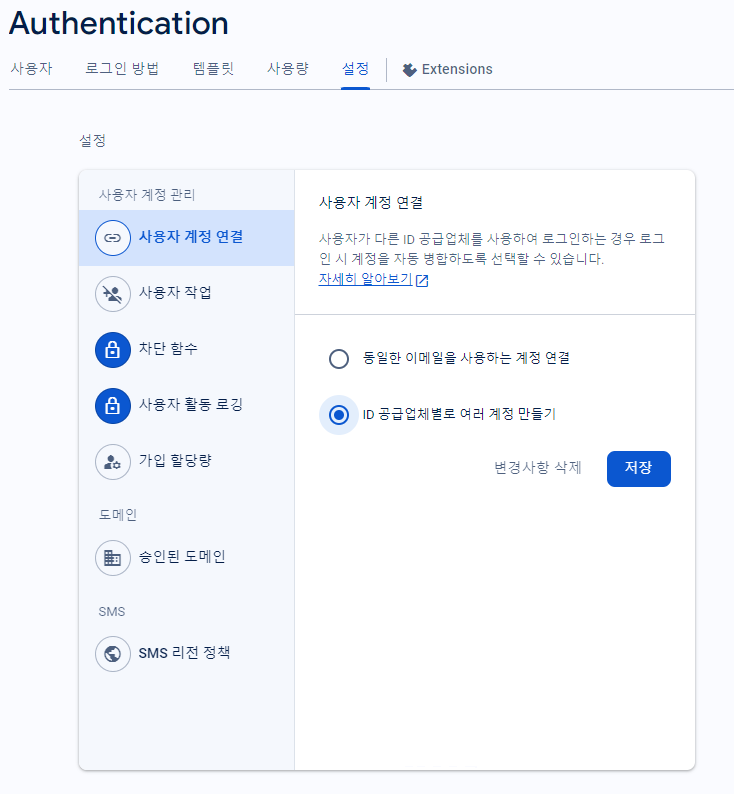This screenshot has height=794, width=734.
Task: Select the 설정 tab
Action: click(x=355, y=69)
